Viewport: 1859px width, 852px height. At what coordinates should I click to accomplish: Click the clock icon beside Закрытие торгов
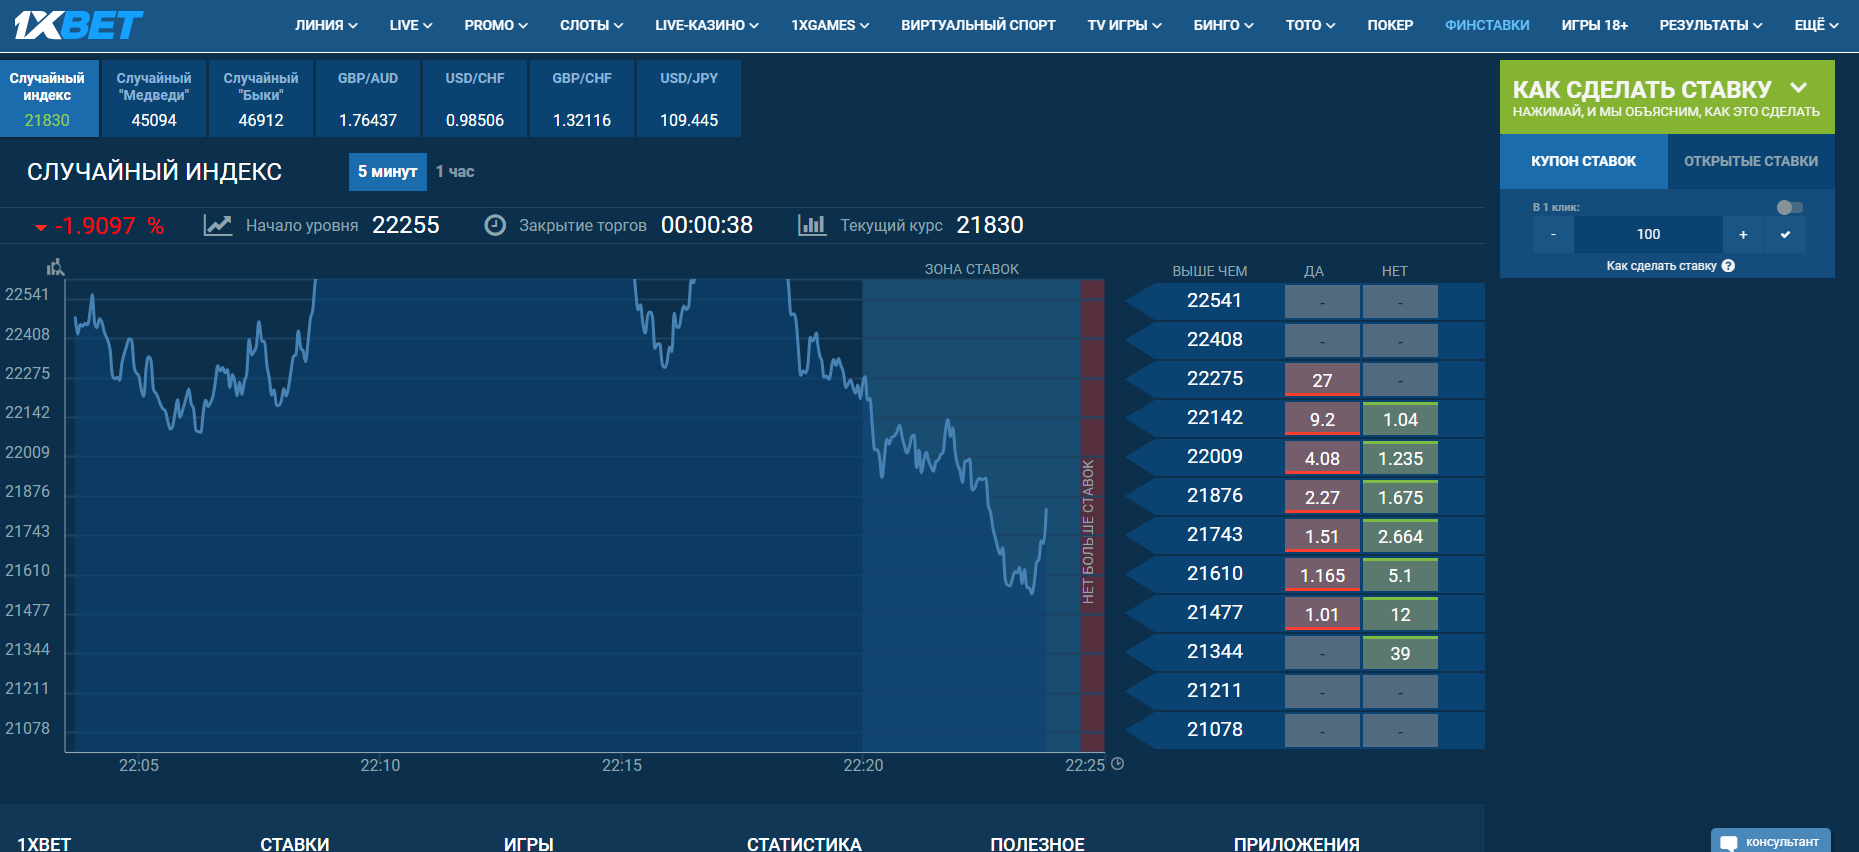tap(495, 225)
